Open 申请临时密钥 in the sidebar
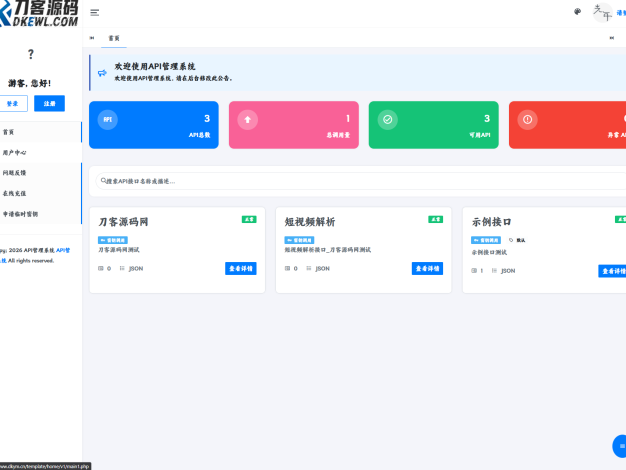Screen dimensions: 626x470 point(41,214)
